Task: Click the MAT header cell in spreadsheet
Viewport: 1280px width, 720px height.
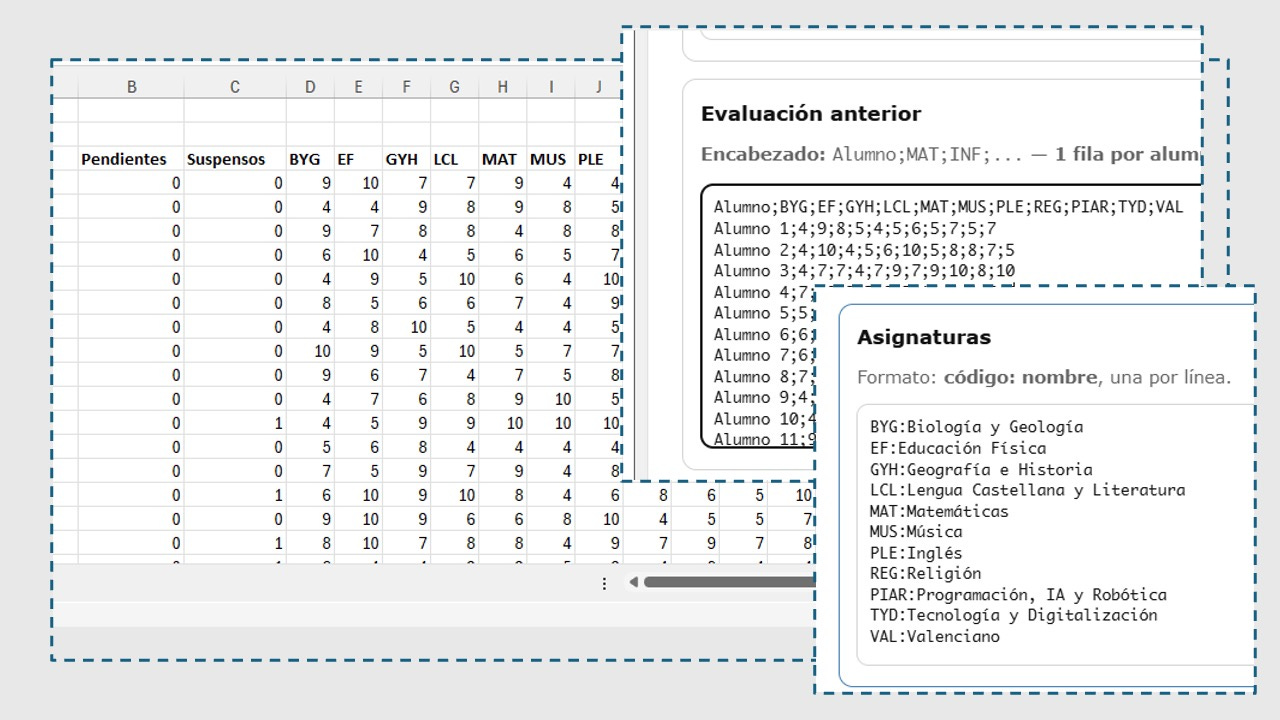Action: 502,159
